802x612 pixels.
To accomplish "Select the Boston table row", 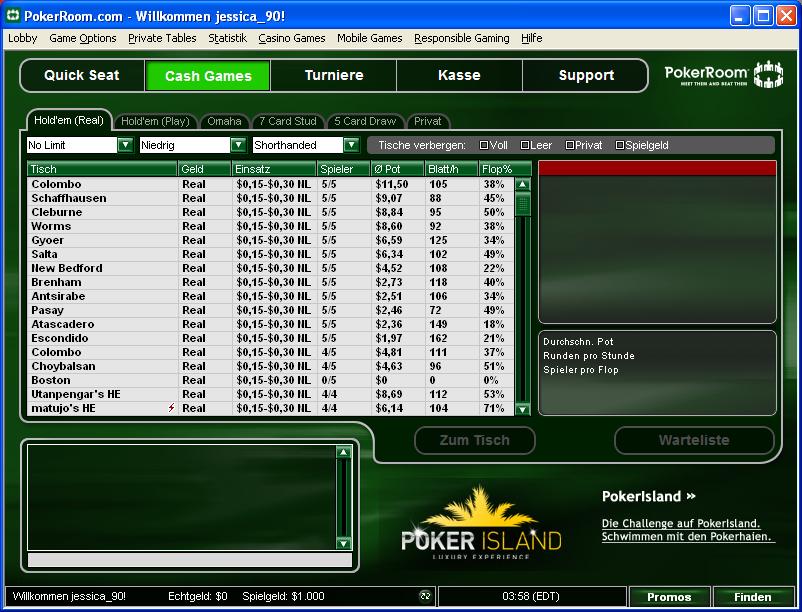I will 270,380.
